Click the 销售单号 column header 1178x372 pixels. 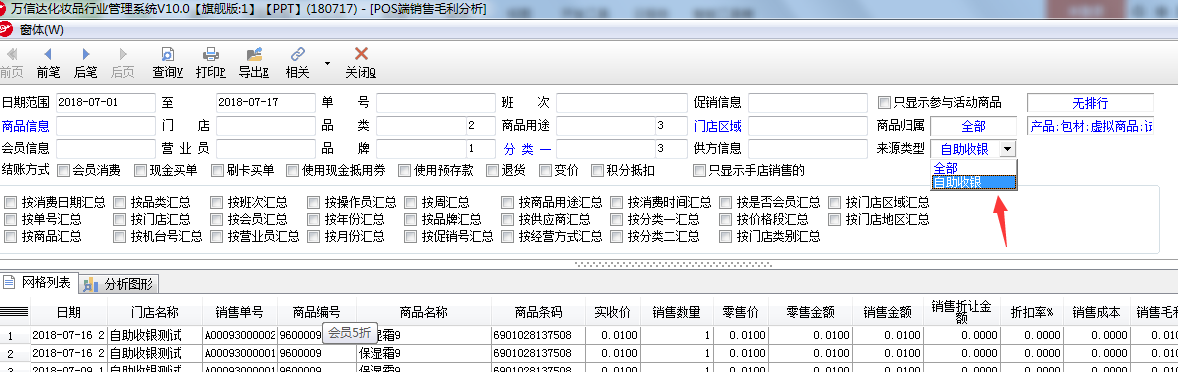tap(240, 312)
